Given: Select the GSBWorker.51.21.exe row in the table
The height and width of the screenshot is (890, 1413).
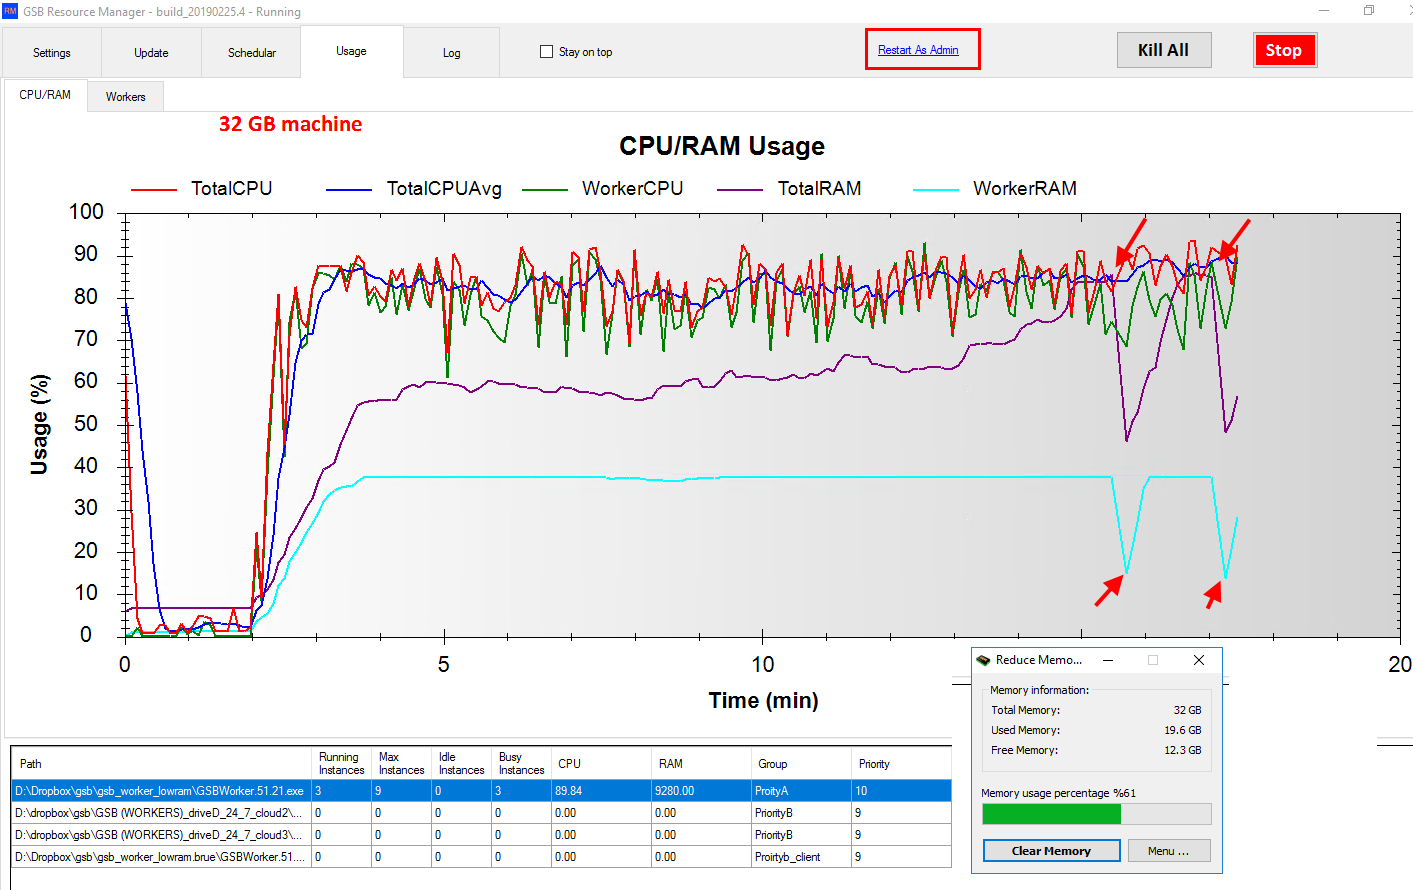Looking at the screenshot, I should [x=160, y=791].
